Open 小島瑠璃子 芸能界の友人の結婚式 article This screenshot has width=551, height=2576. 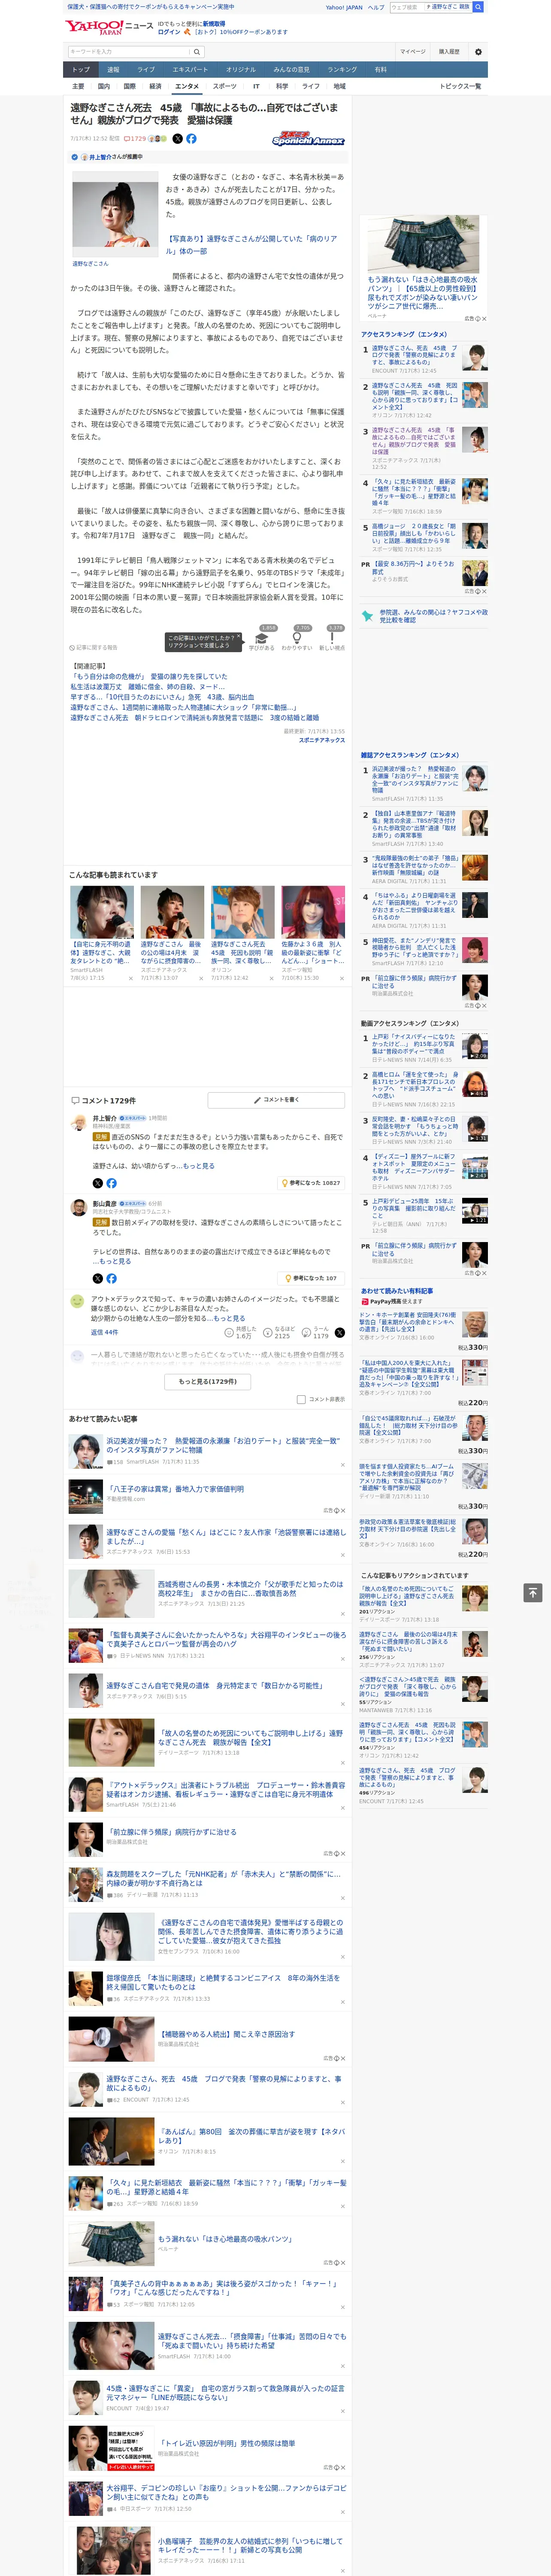pos(250,2545)
